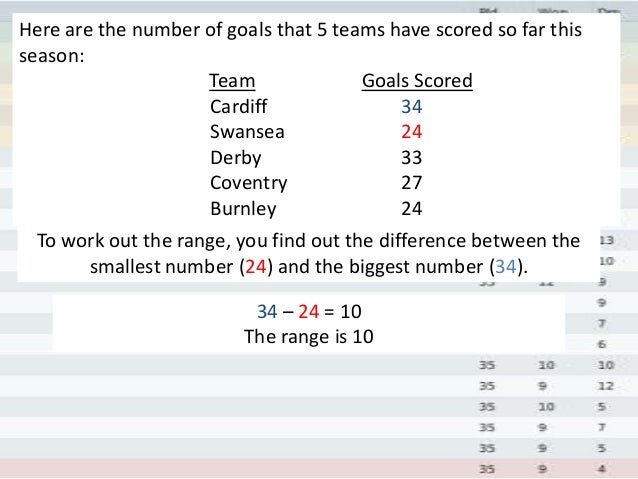Click the blurred value 12 in background table
Screen dimensions: 638x479
tap(605, 385)
